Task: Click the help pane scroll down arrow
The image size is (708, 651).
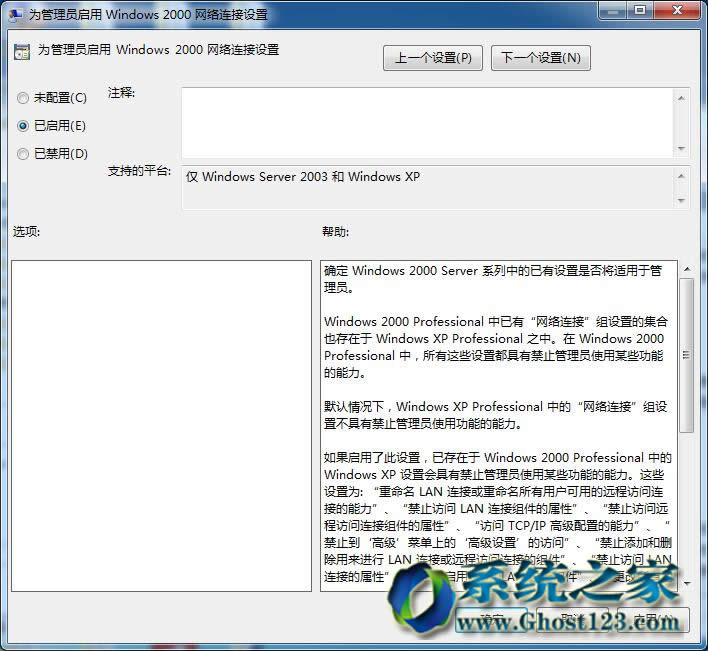Action: [687, 583]
